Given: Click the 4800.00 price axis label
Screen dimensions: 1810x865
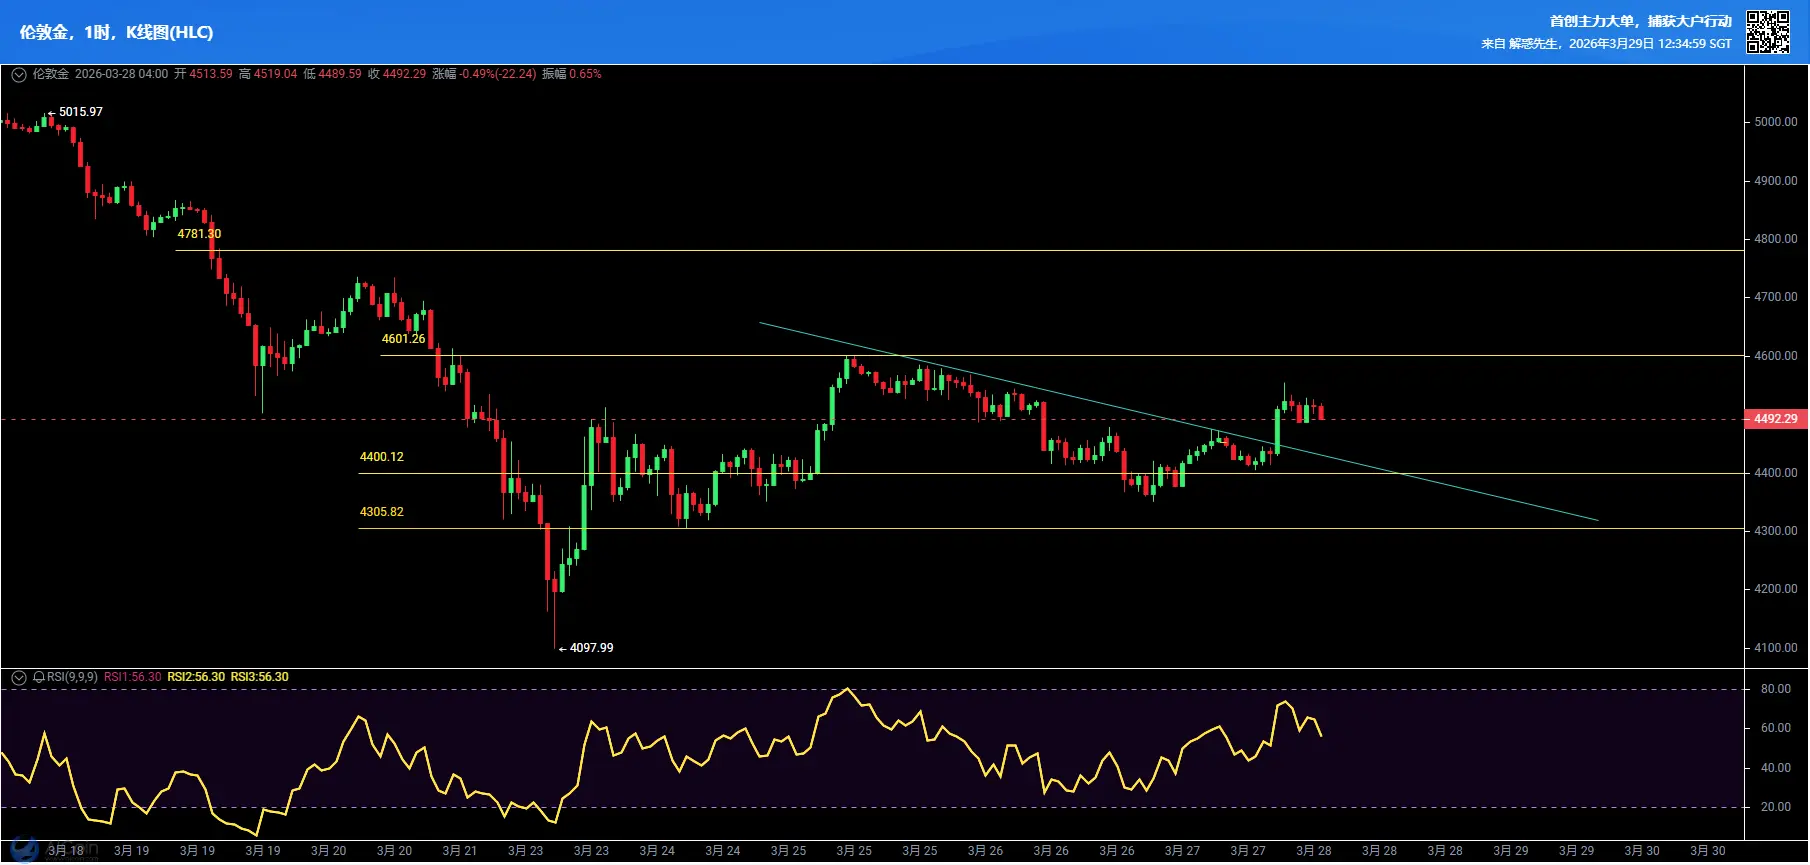Looking at the screenshot, I should [x=1776, y=239].
